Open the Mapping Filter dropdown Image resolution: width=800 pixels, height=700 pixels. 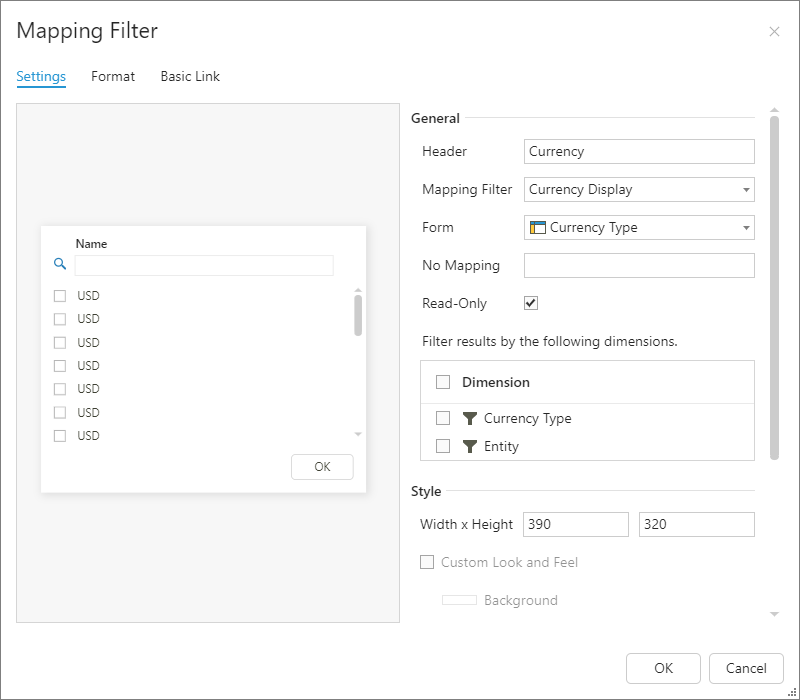click(746, 190)
